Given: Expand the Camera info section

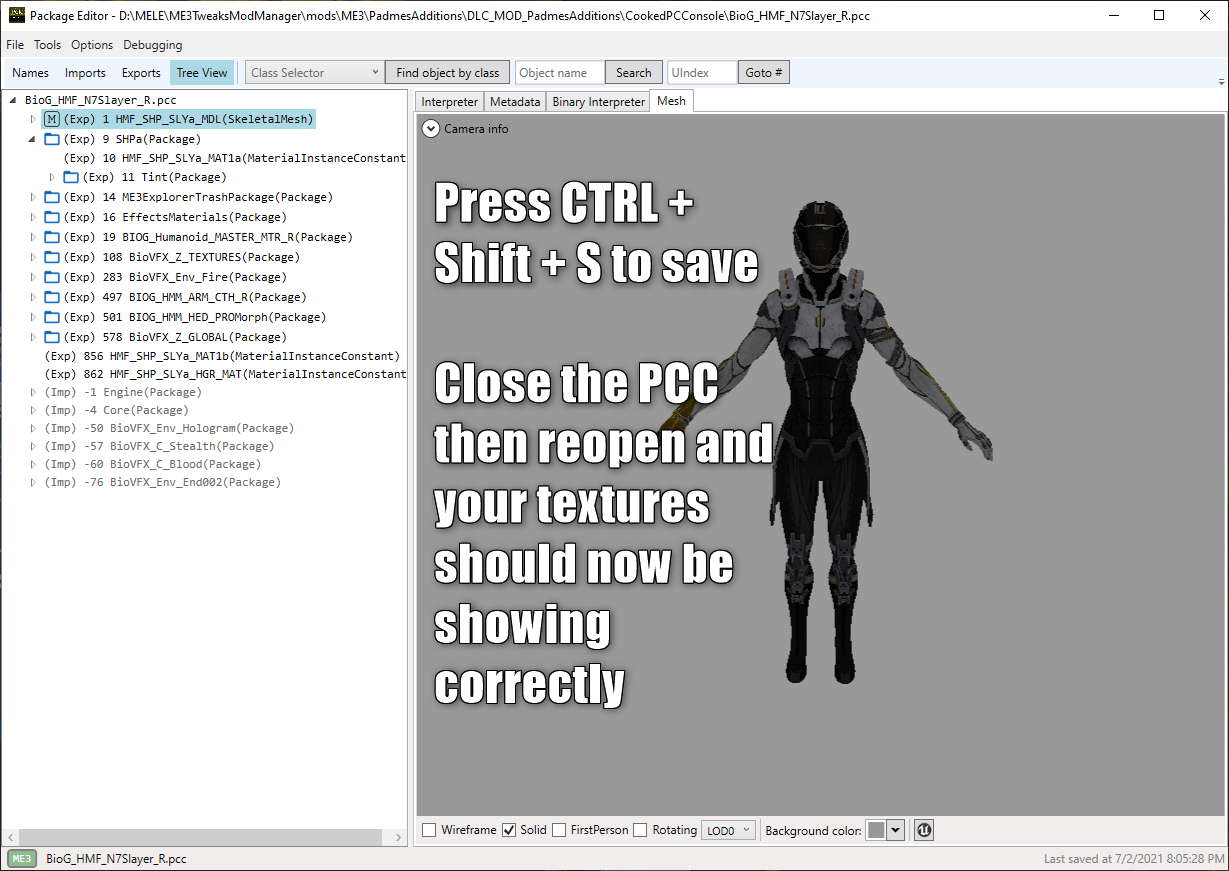Looking at the screenshot, I should (431, 128).
